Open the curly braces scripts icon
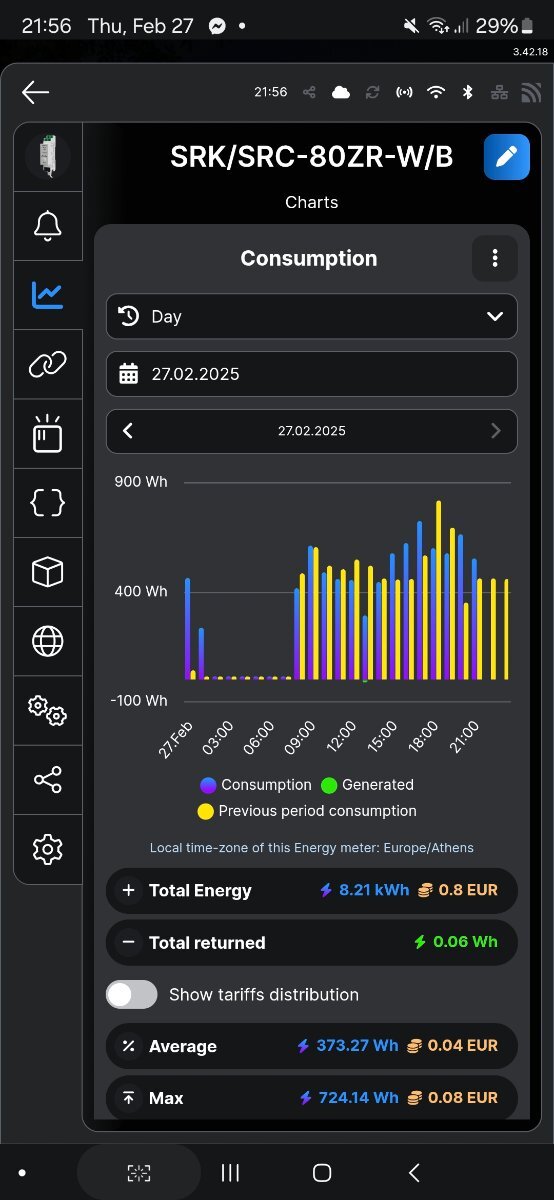 (48, 504)
